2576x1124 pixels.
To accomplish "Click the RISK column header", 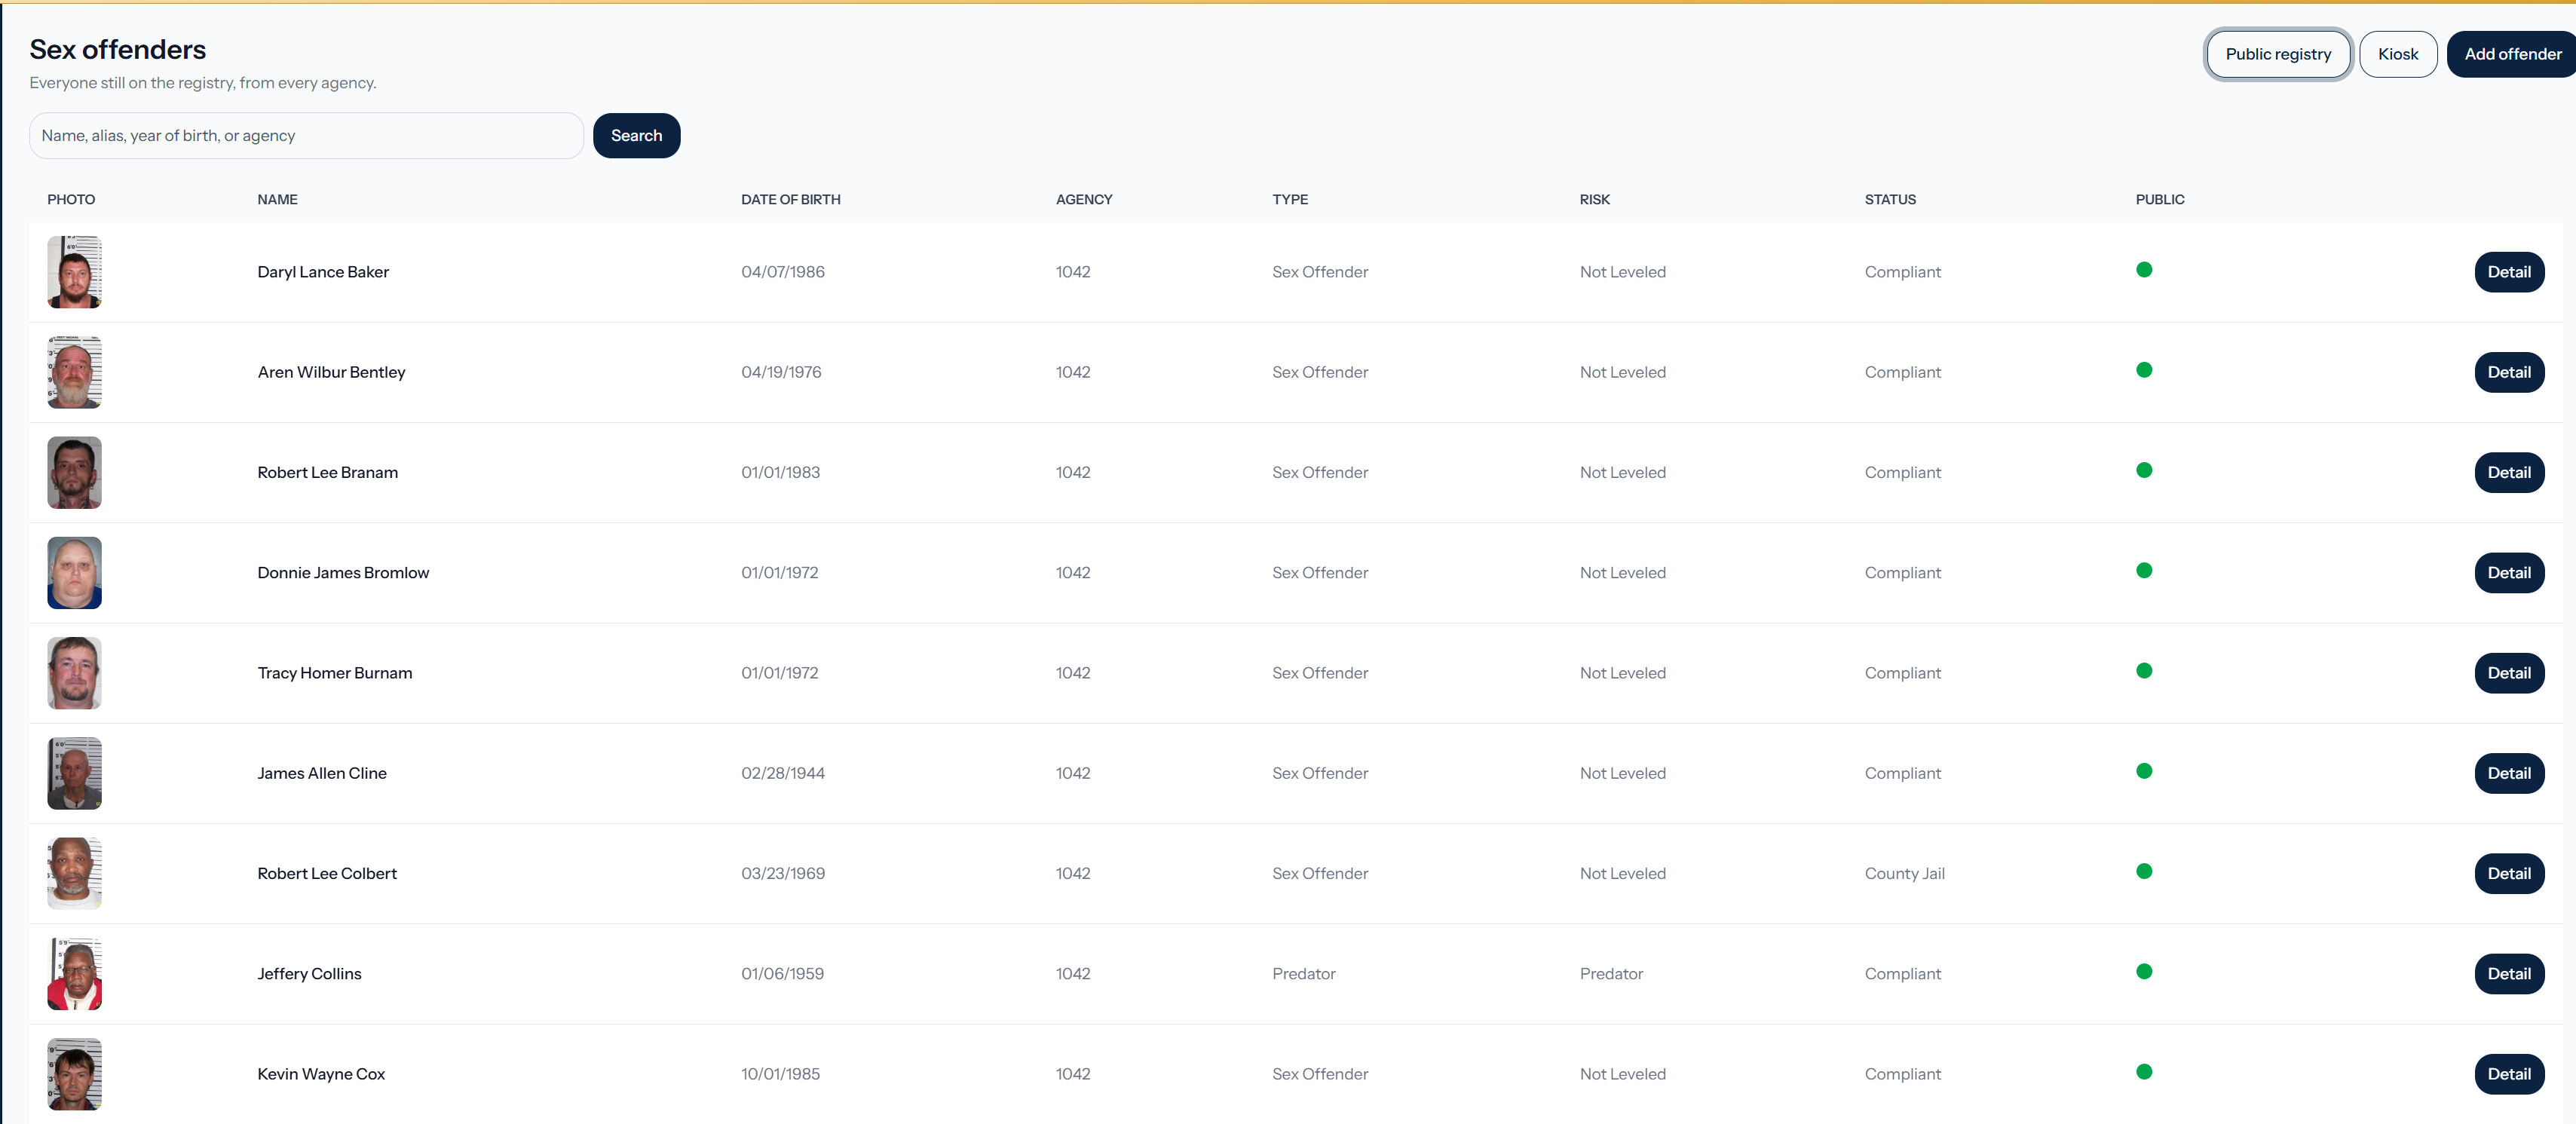I will 1594,199.
